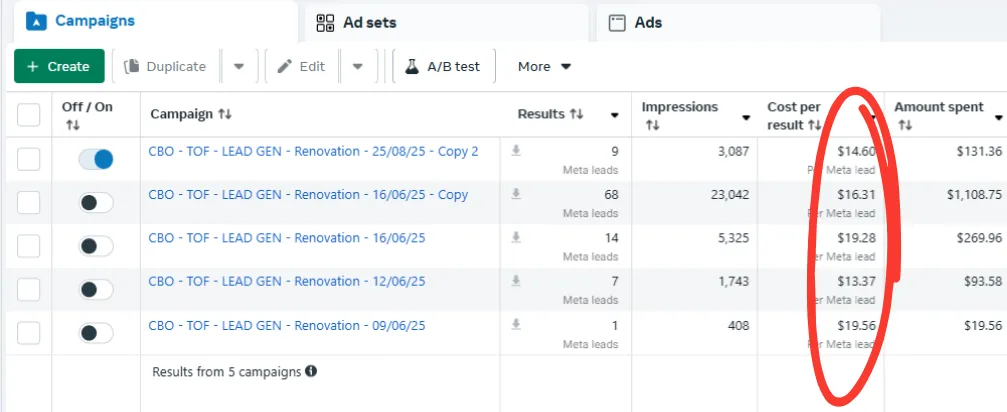
Task: Enable the Renovation - 09/06/25 campaign toggle
Action: click(x=96, y=333)
